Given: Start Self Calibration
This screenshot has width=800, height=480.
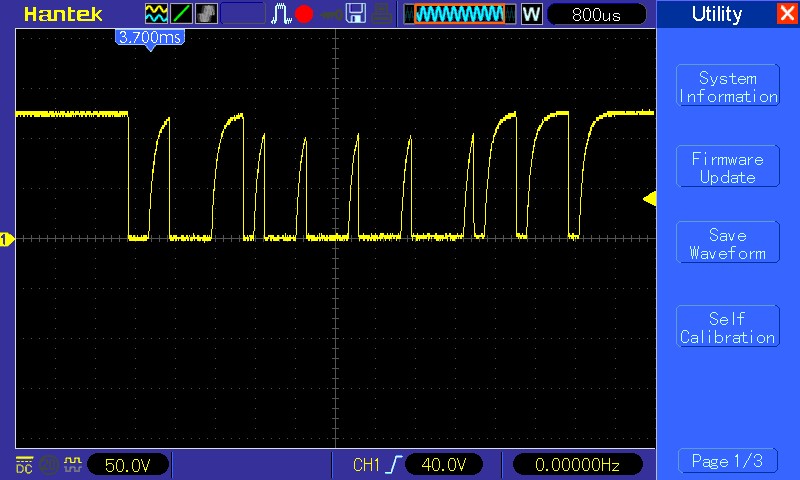Looking at the screenshot, I should pyautogui.click(x=728, y=326).
